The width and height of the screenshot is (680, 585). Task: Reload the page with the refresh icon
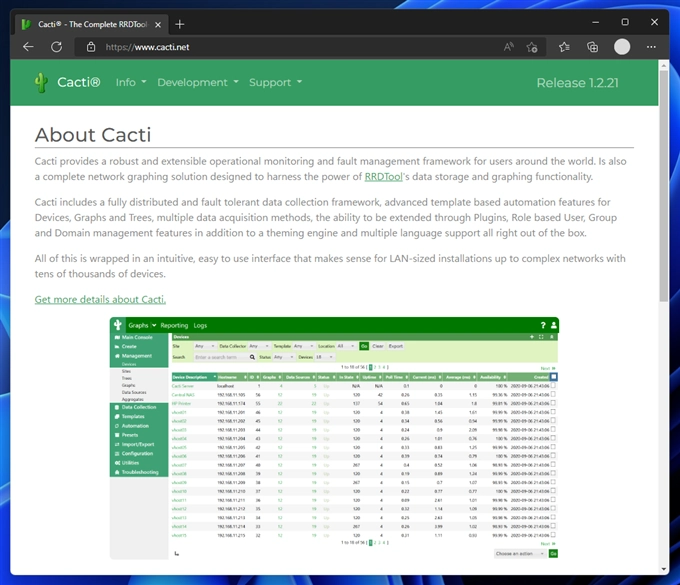tap(56, 47)
